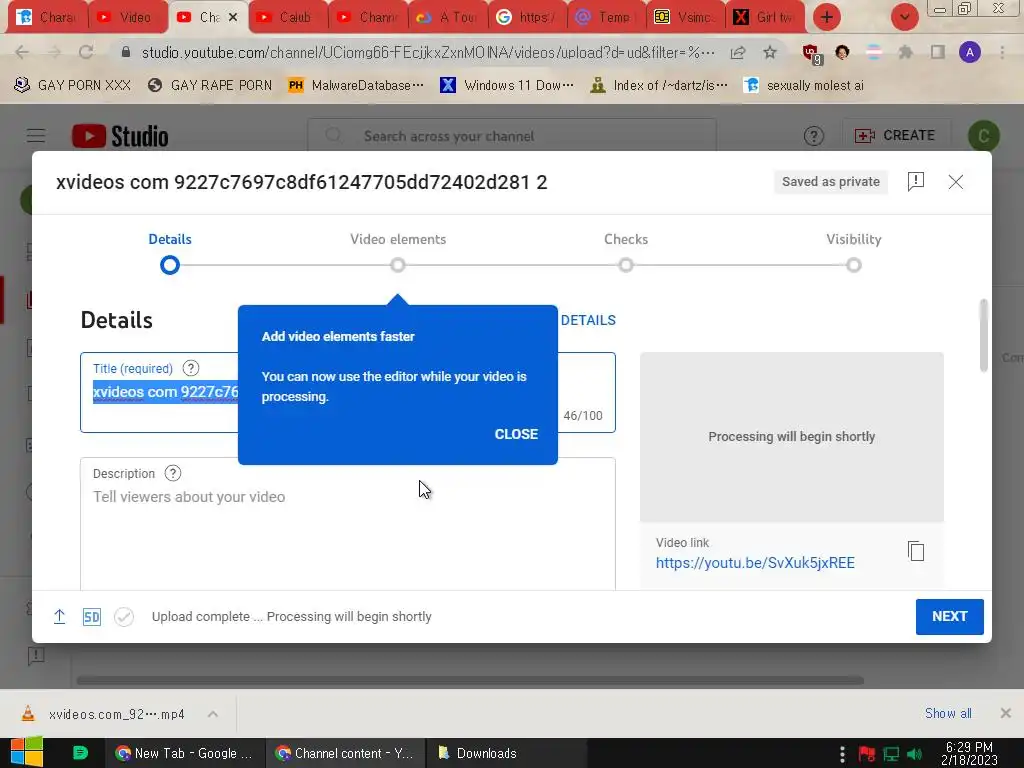This screenshot has width=1024, height=768.
Task: Click the page horizontal scrollbar
Action: click(x=470, y=680)
